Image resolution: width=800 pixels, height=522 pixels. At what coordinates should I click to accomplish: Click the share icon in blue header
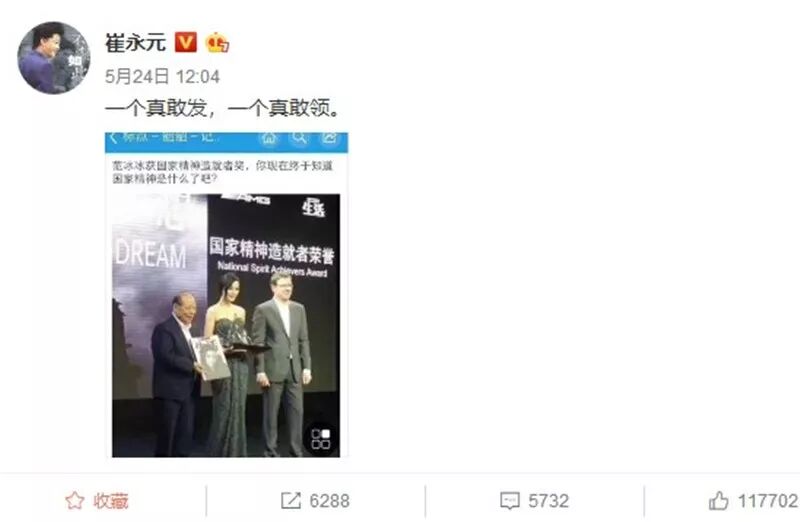(329, 138)
